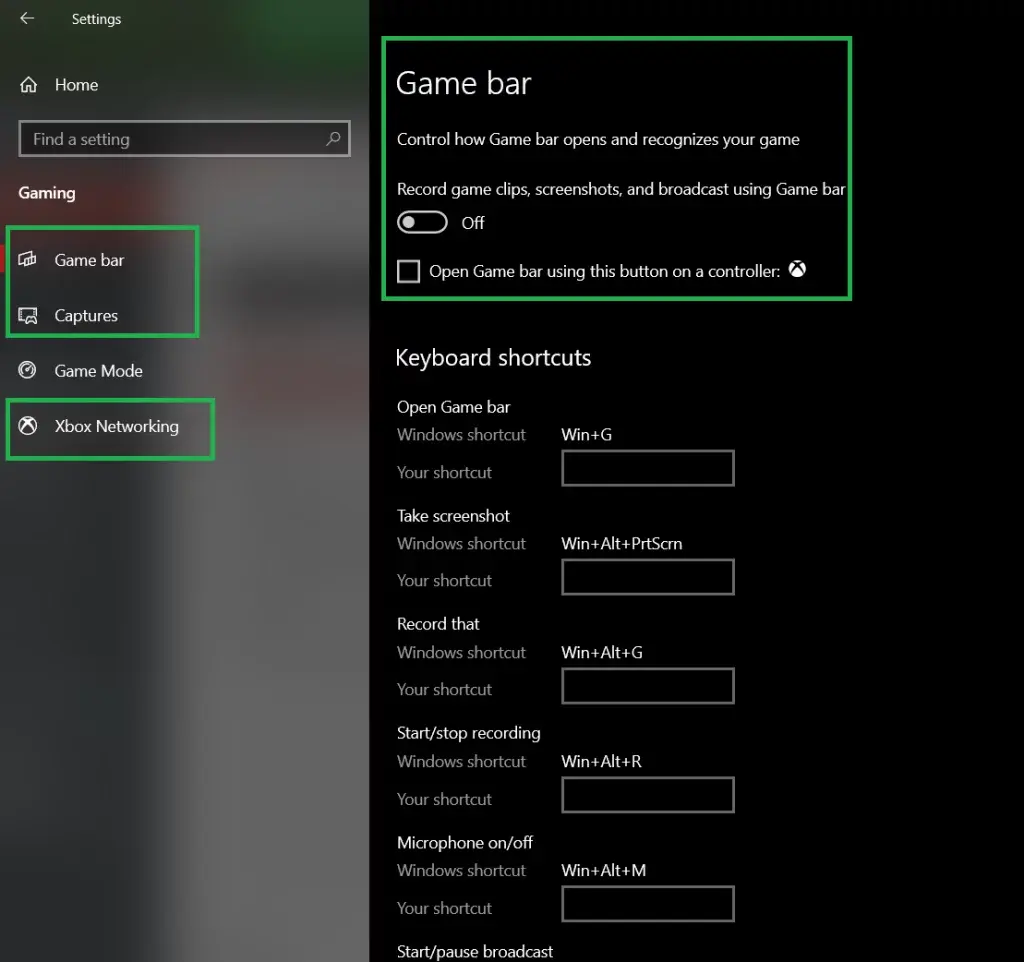The height and width of the screenshot is (962, 1024).
Task: Click the Off label next to toggle
Action: (x=473, y=223)
